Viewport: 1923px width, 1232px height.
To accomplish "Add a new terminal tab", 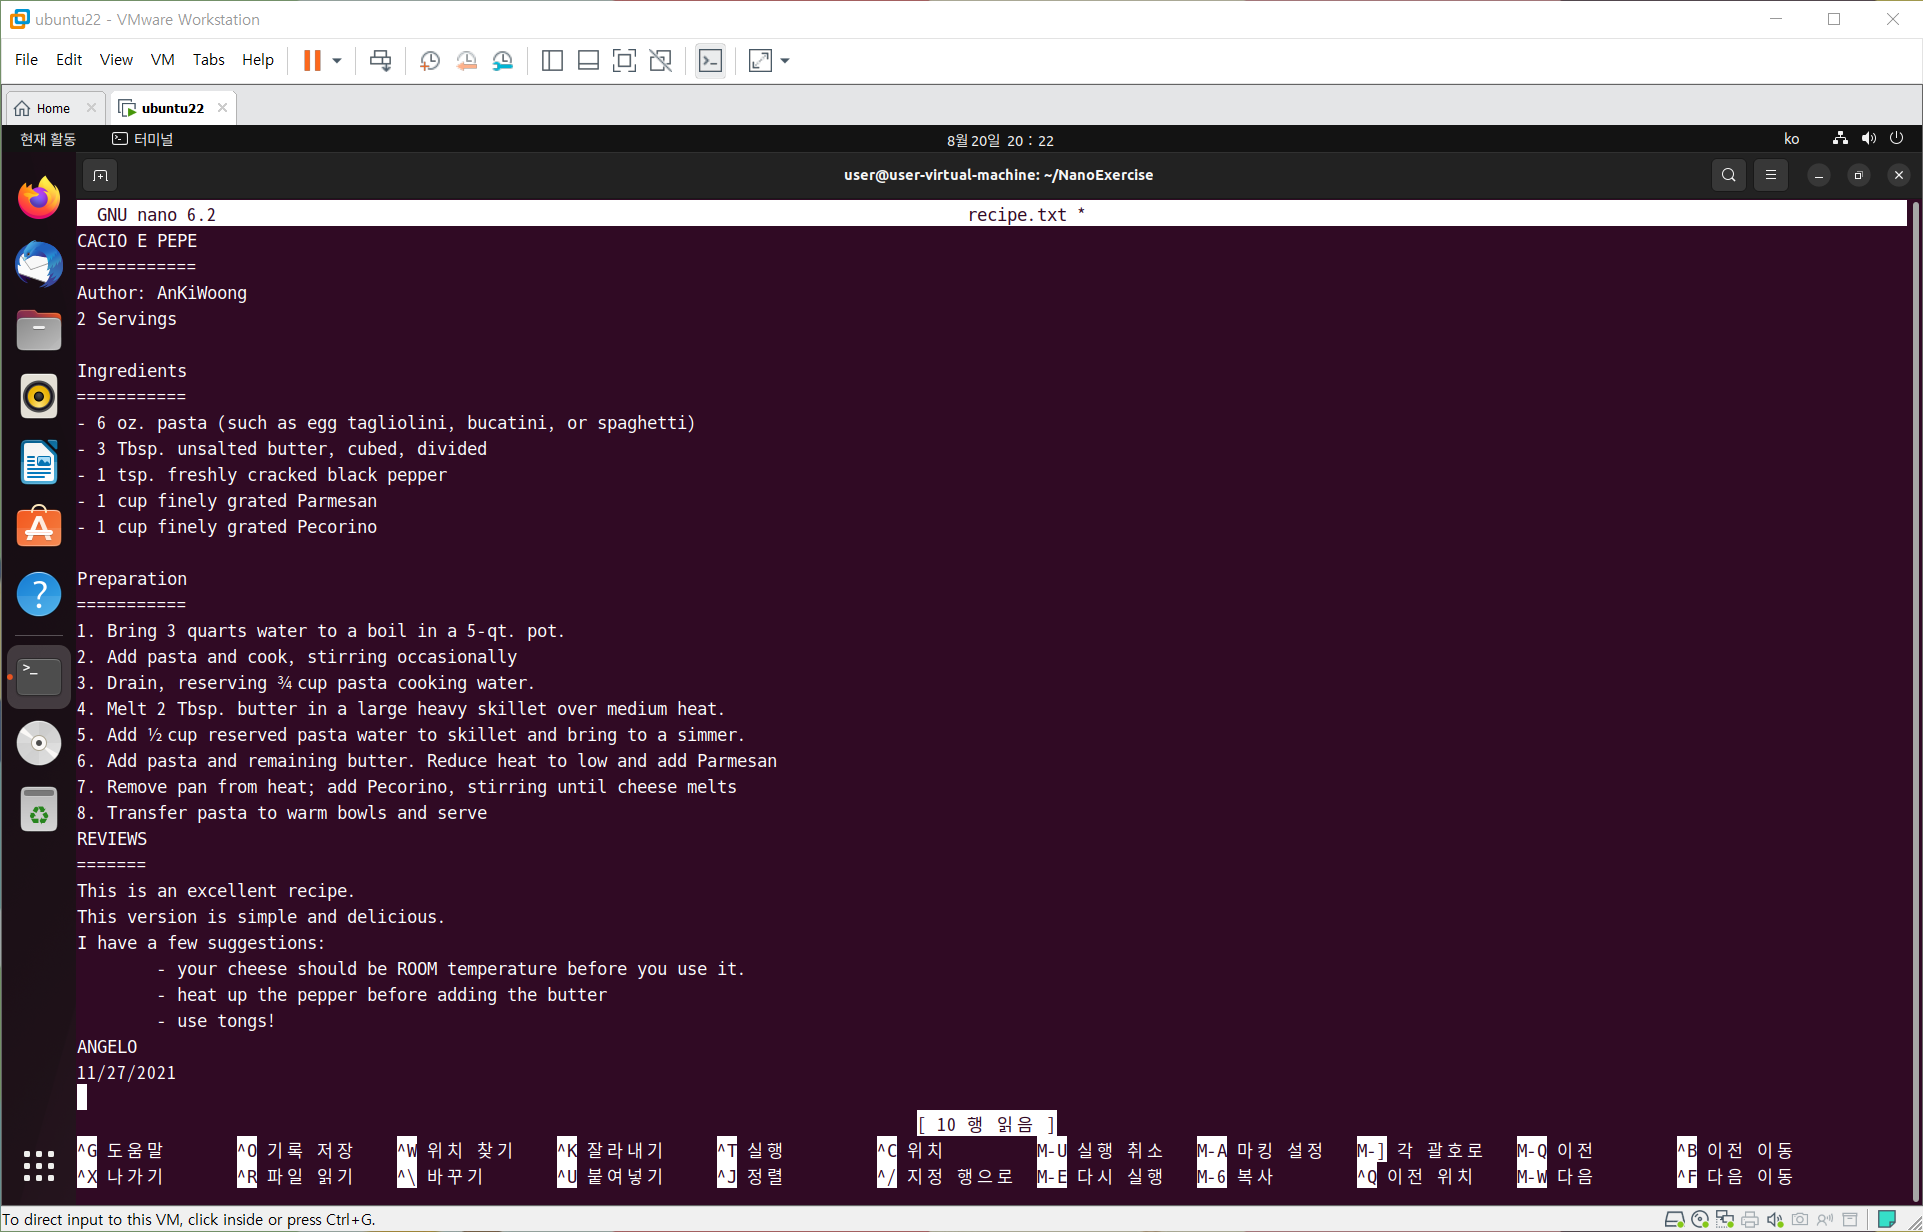I will click(x=100, y=175).
